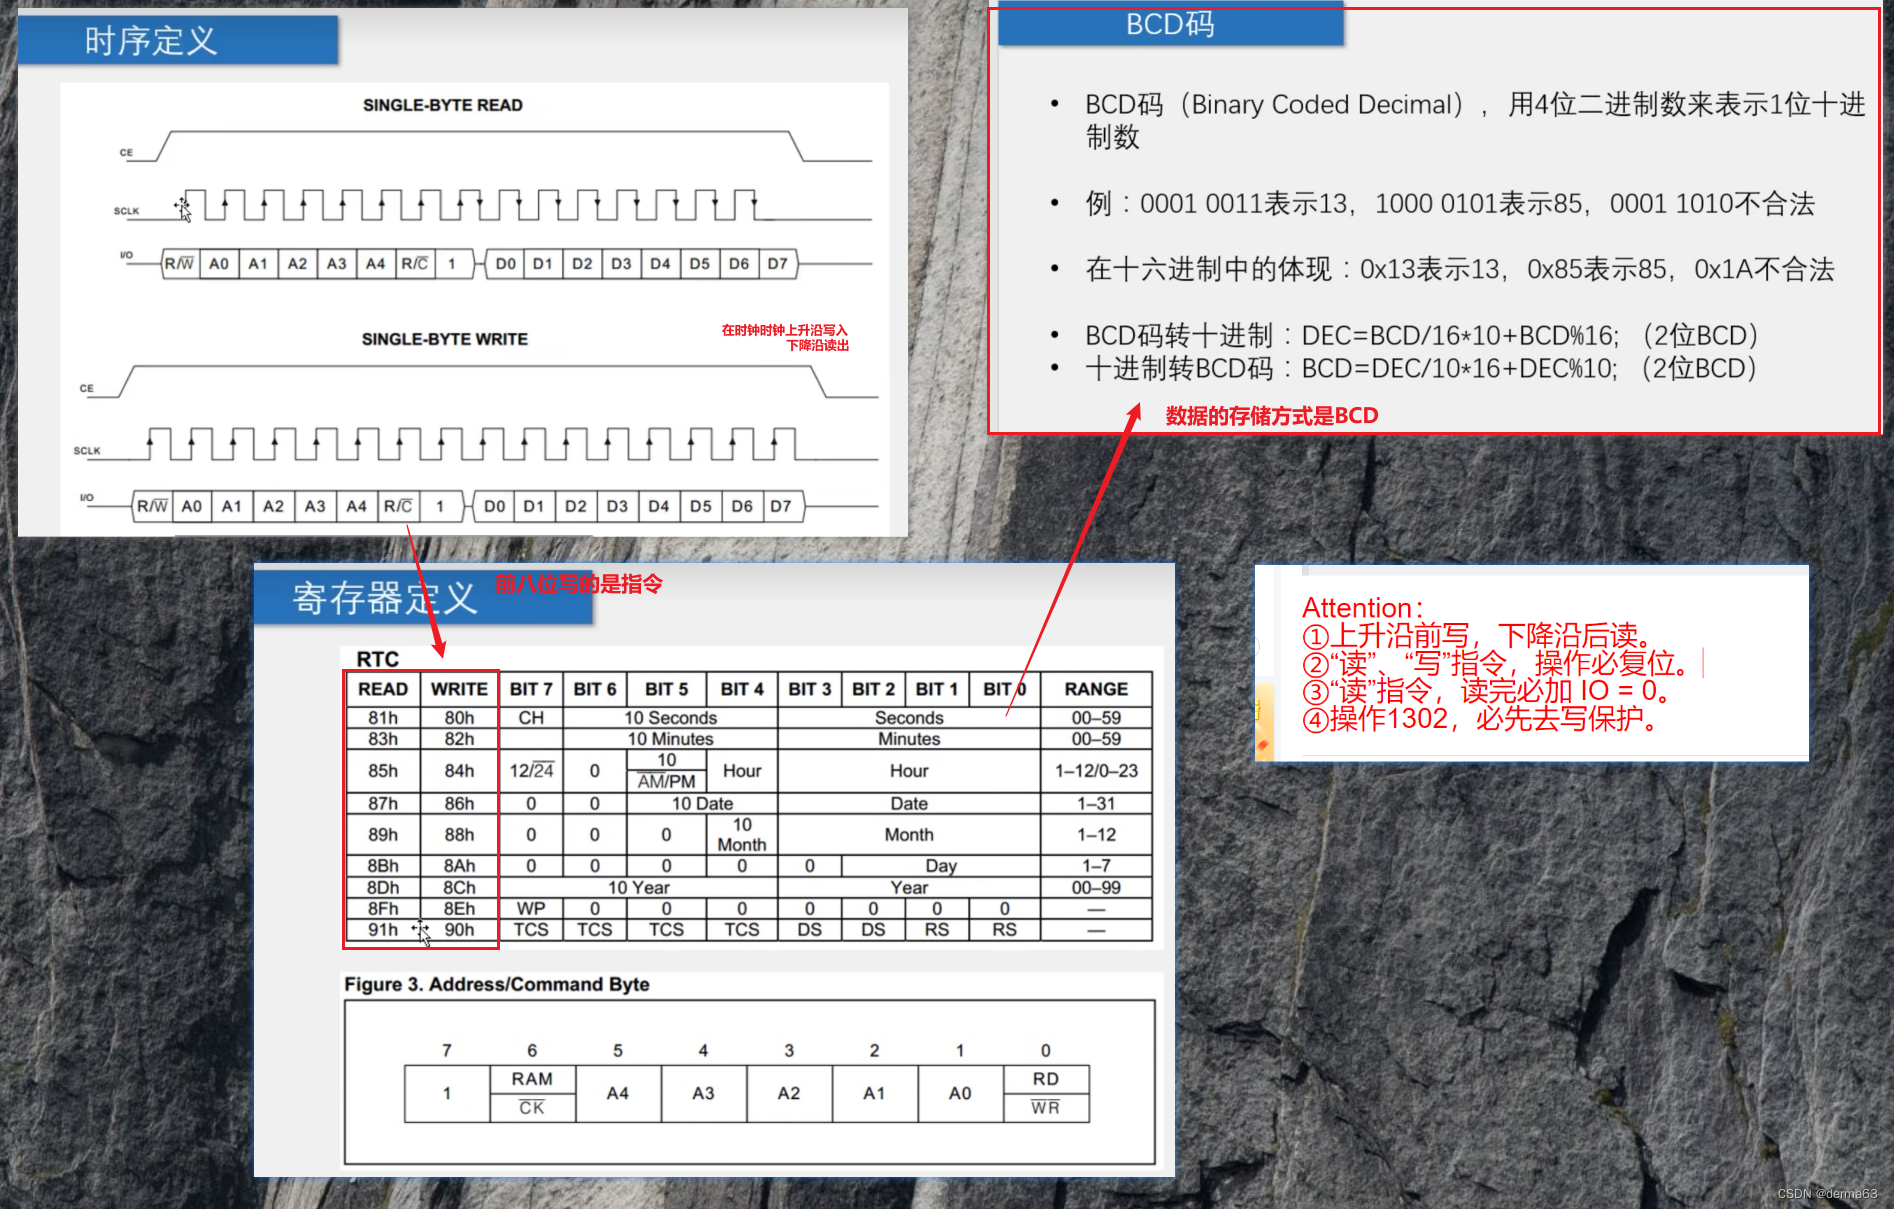Click the 10 Seconds cell
1894x1209 pixels.
coord(670,718)
